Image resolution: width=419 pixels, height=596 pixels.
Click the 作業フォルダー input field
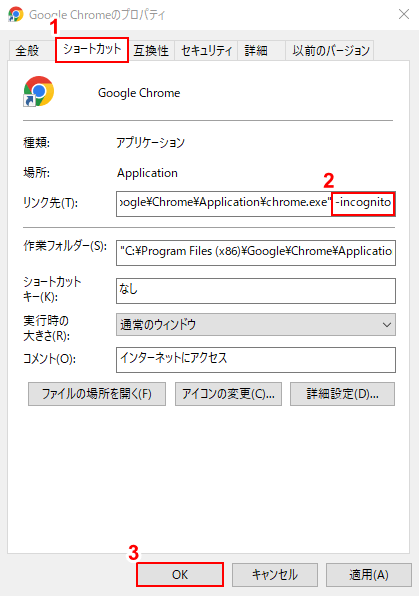(256, 253)
